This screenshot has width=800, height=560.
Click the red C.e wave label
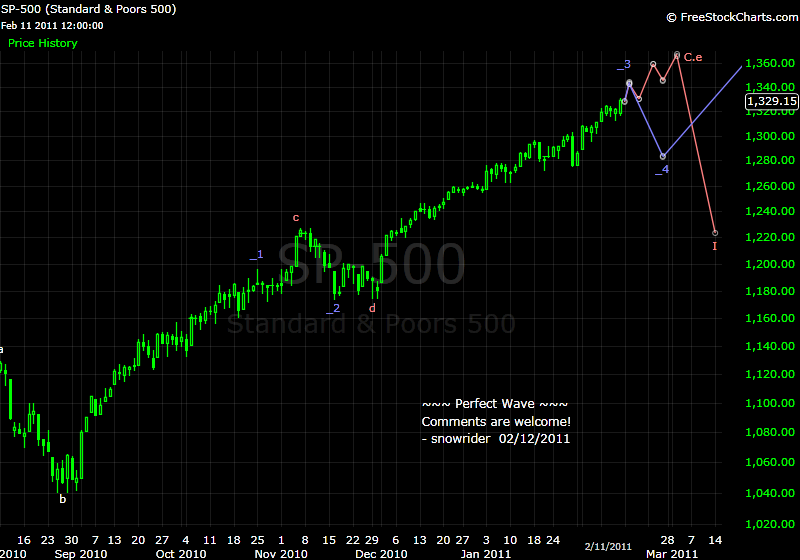693,58
